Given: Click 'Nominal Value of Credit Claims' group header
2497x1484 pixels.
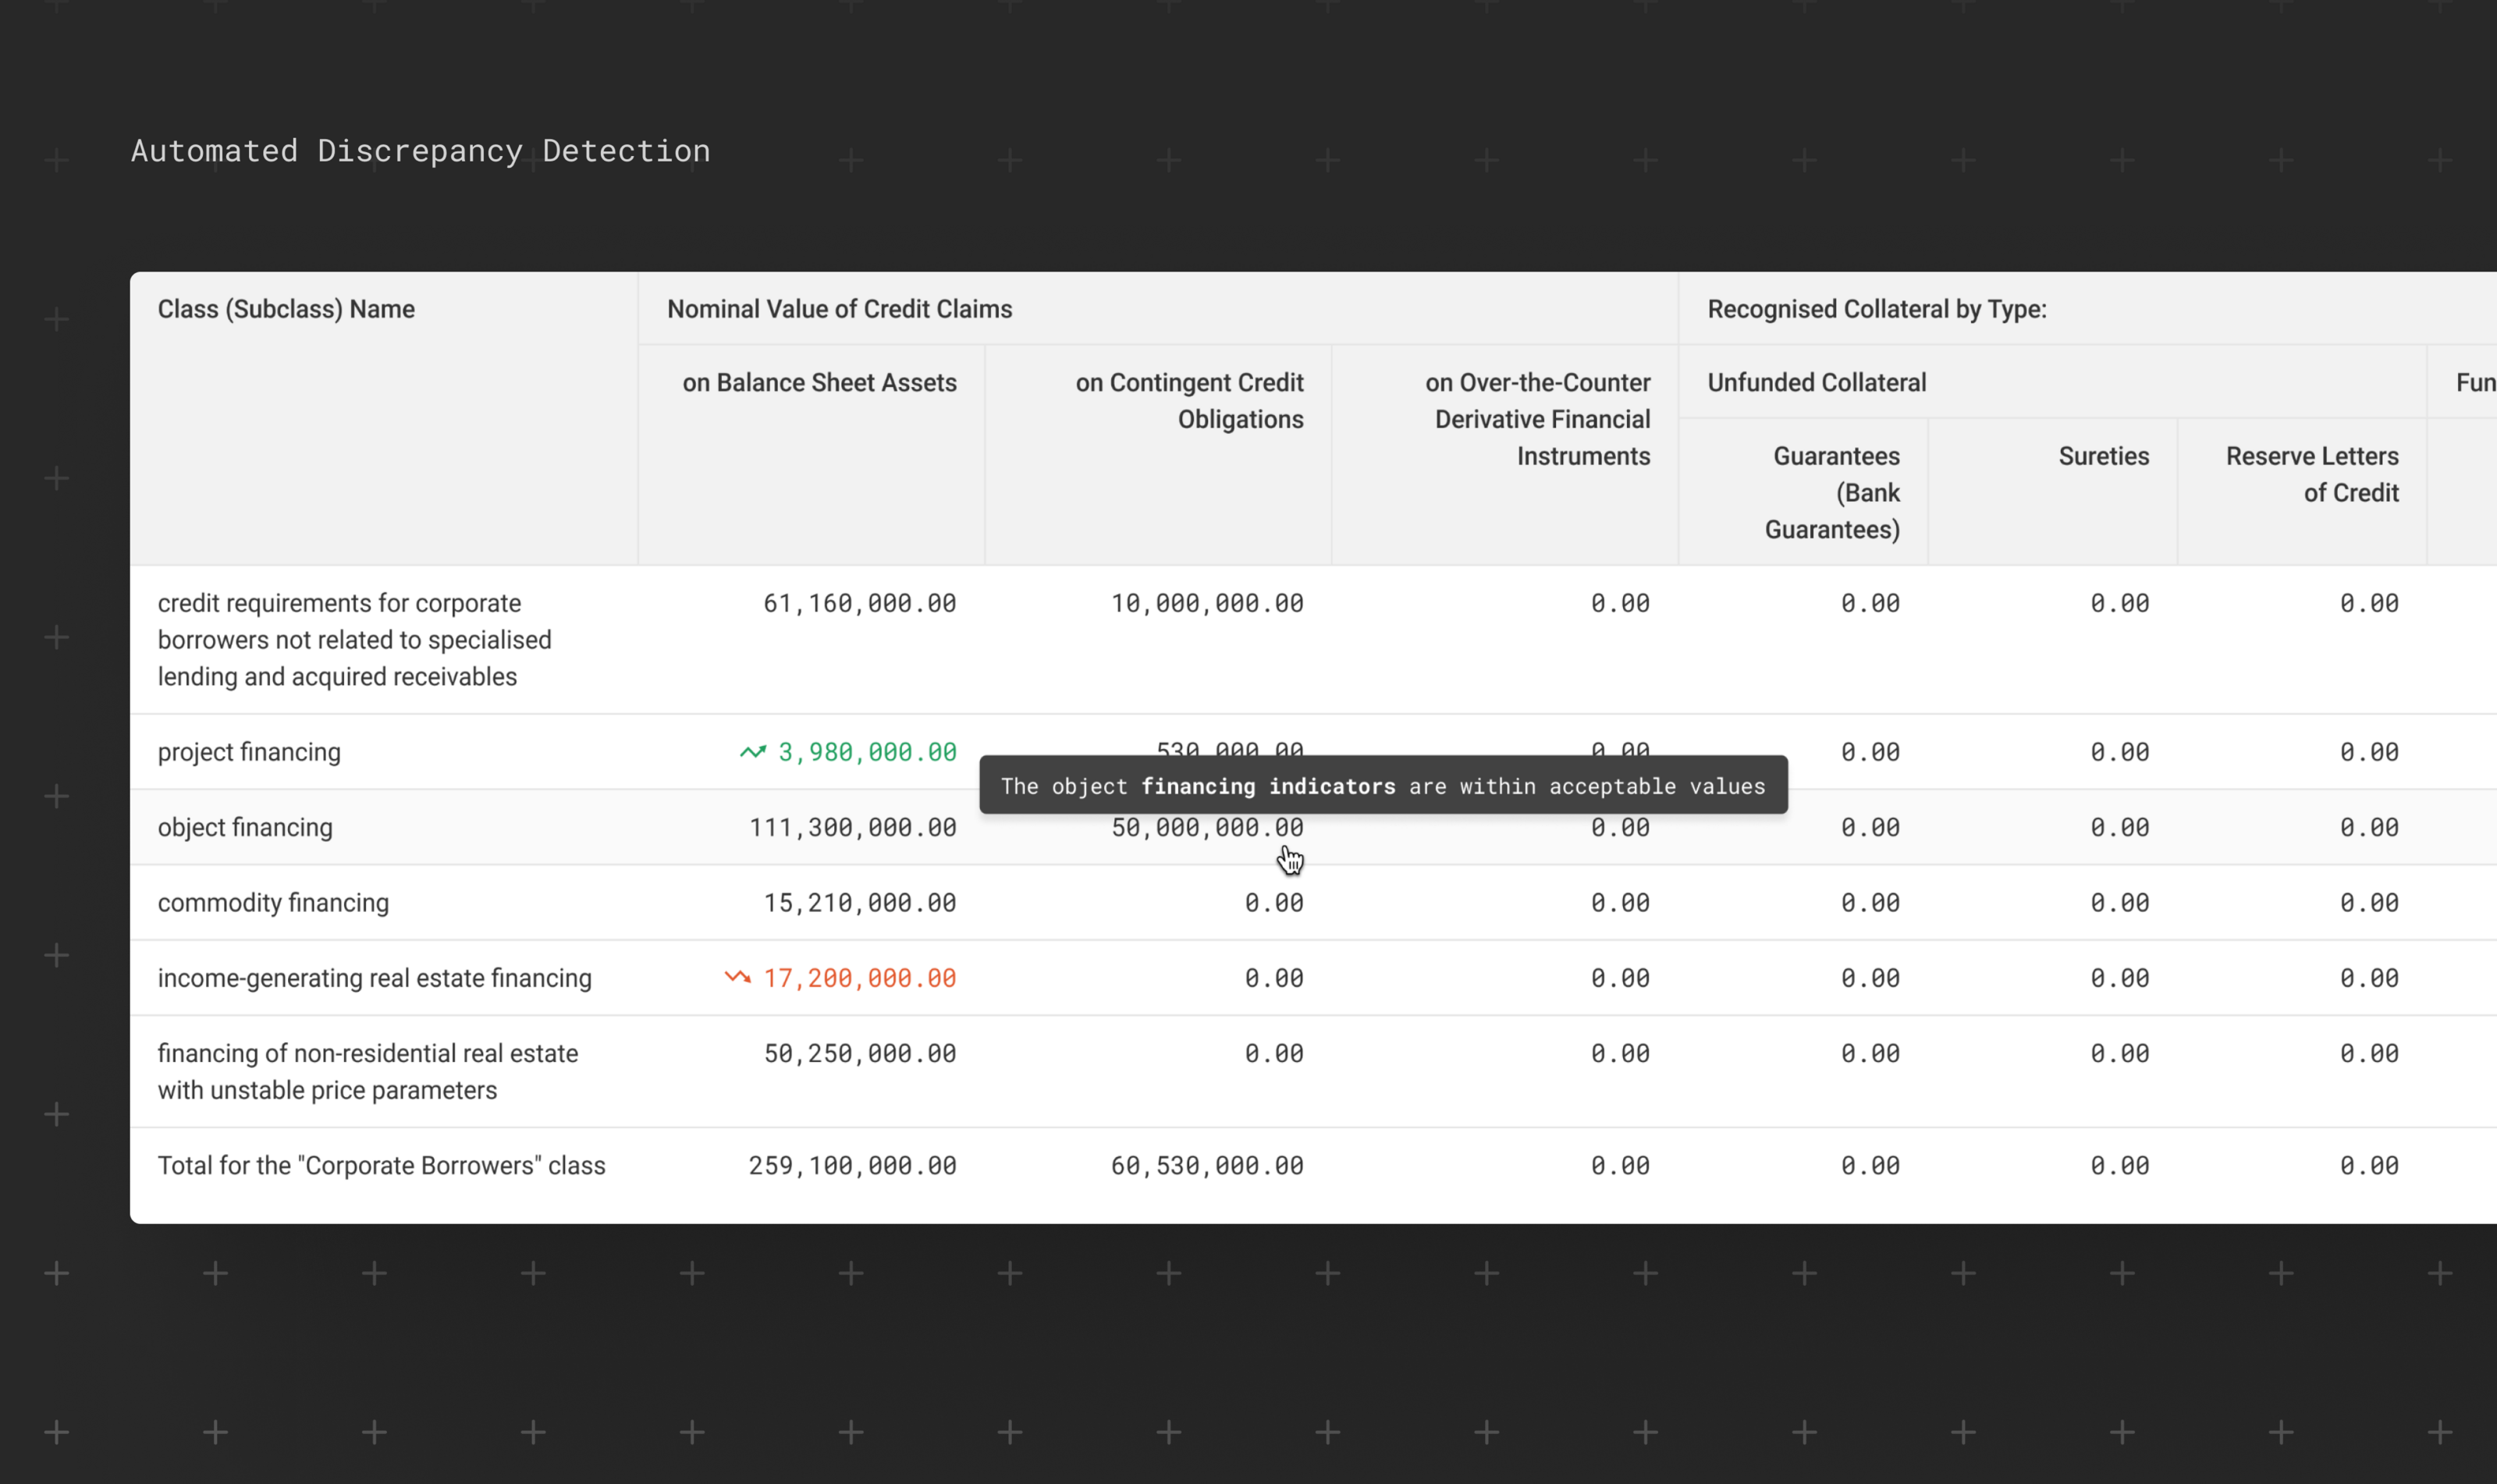Looking at the screenshot, I should [839, 309].
